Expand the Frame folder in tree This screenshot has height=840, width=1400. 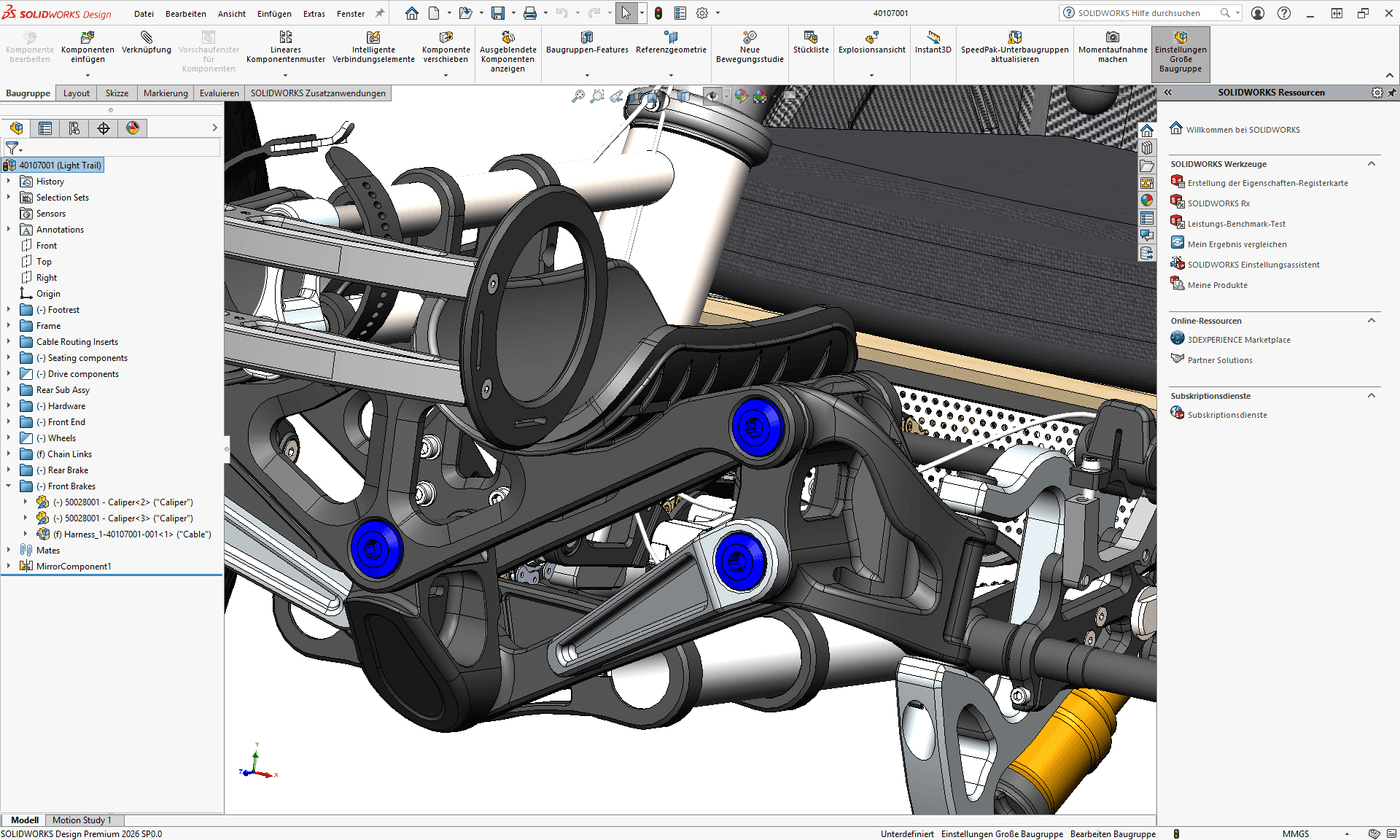point(9,326)
